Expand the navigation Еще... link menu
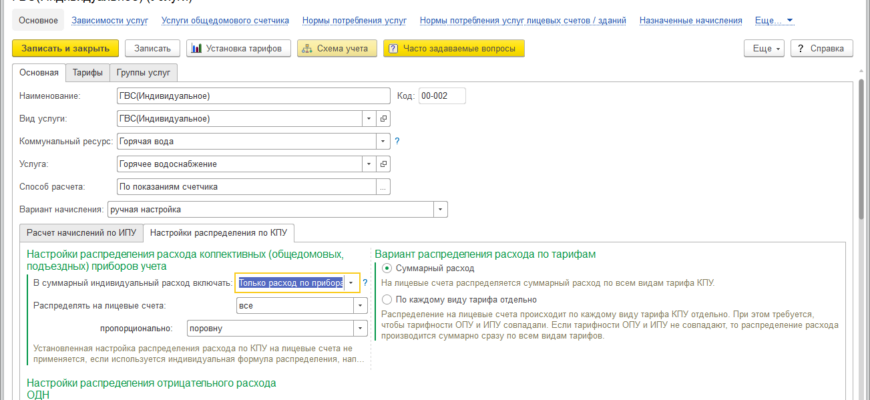Viewport: 870px width, 400px height. 774,21
